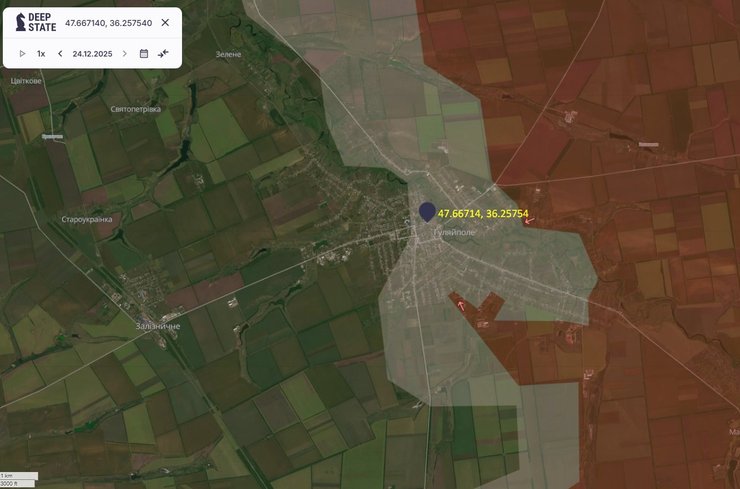740x489 pixels.
Task: Click the Зелене village label
Action: click(228, 54)
